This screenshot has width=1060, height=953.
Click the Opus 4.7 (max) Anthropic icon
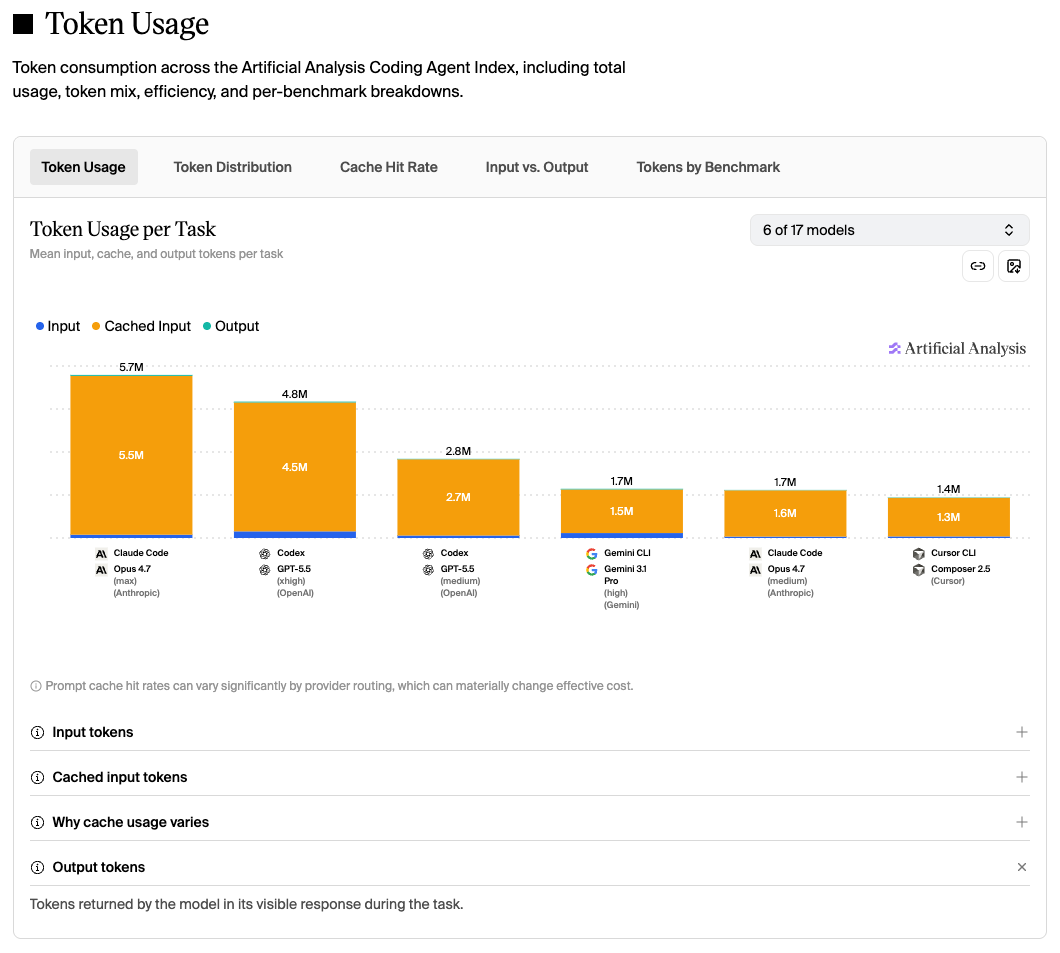[101, 570]
